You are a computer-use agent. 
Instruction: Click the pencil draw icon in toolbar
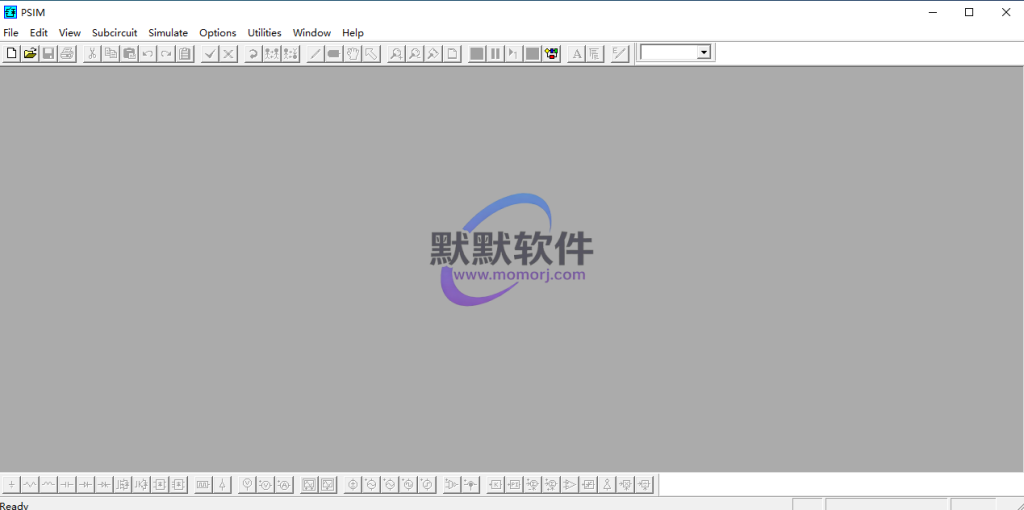point(620,54)
